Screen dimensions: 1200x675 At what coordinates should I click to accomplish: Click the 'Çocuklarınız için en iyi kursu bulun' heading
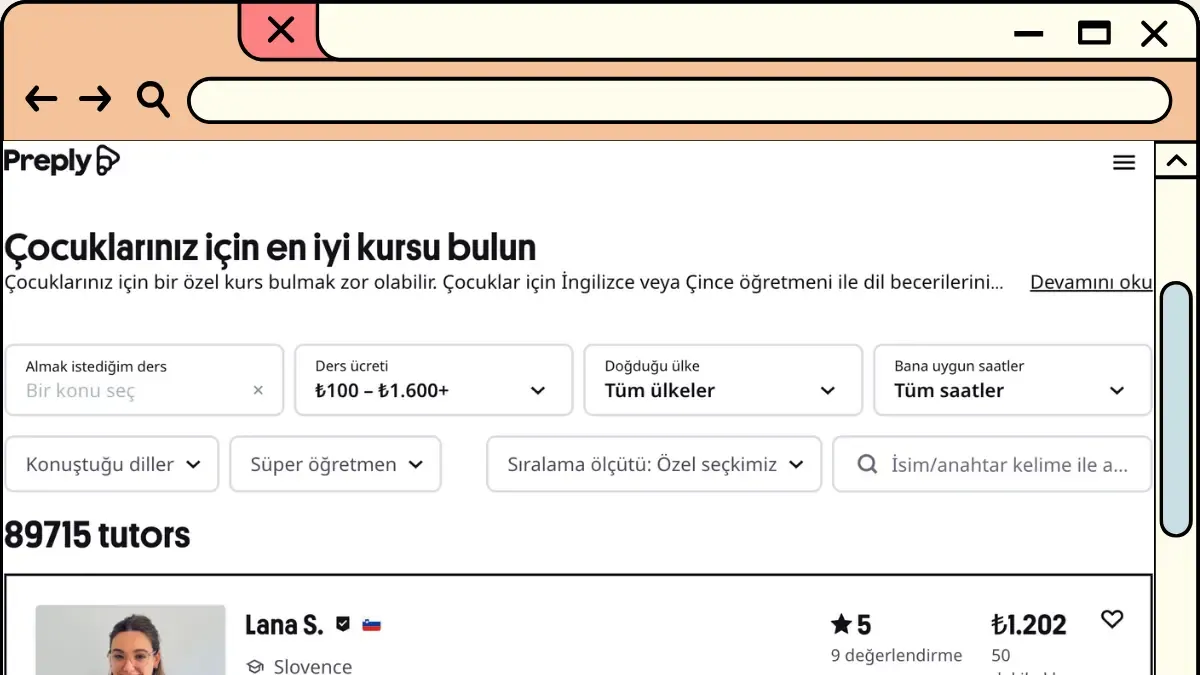pos(270,247)
